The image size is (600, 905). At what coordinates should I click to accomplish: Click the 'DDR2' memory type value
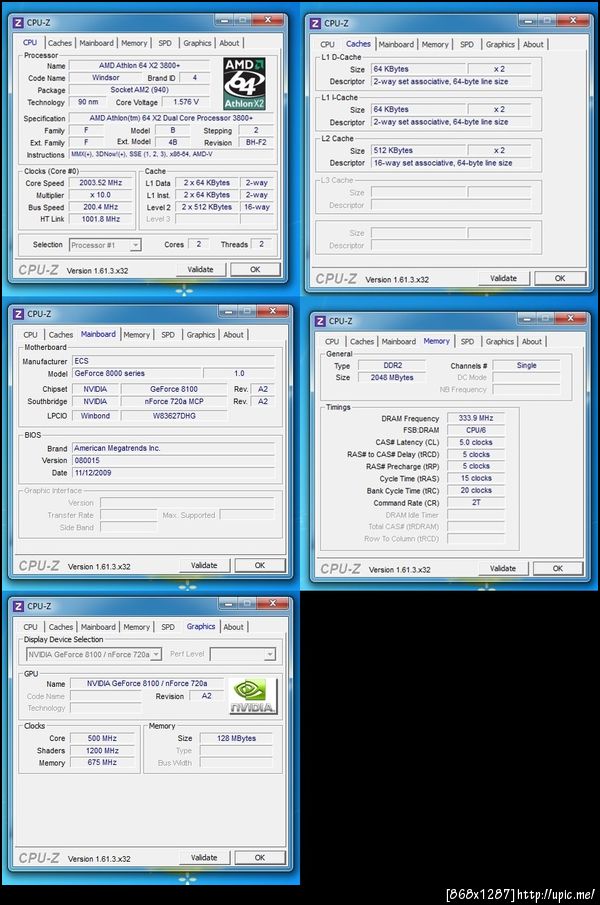392,365
